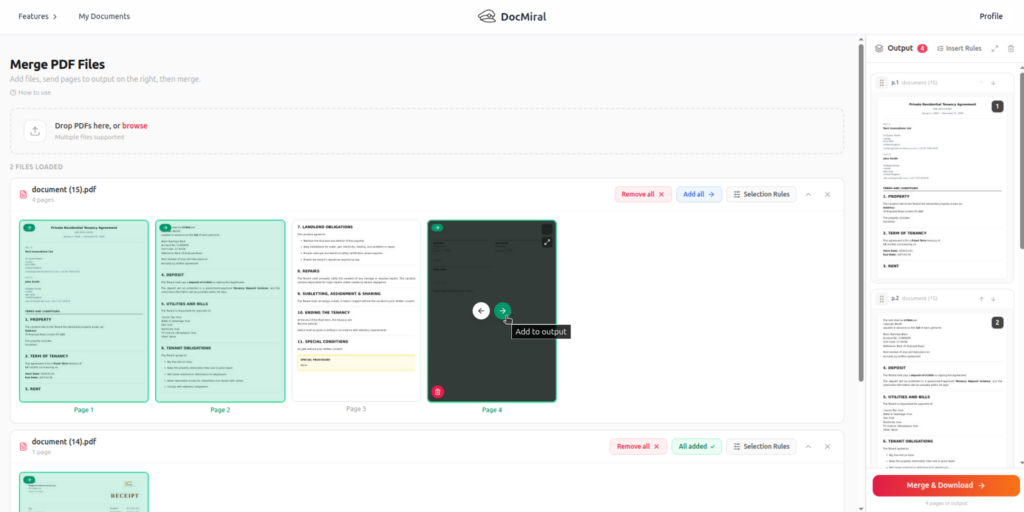The width and height of the screenshot is (1024, 512).
Task: Click the PDF file icon beside document (14).pdf
Action: click(x=24, y=447)
